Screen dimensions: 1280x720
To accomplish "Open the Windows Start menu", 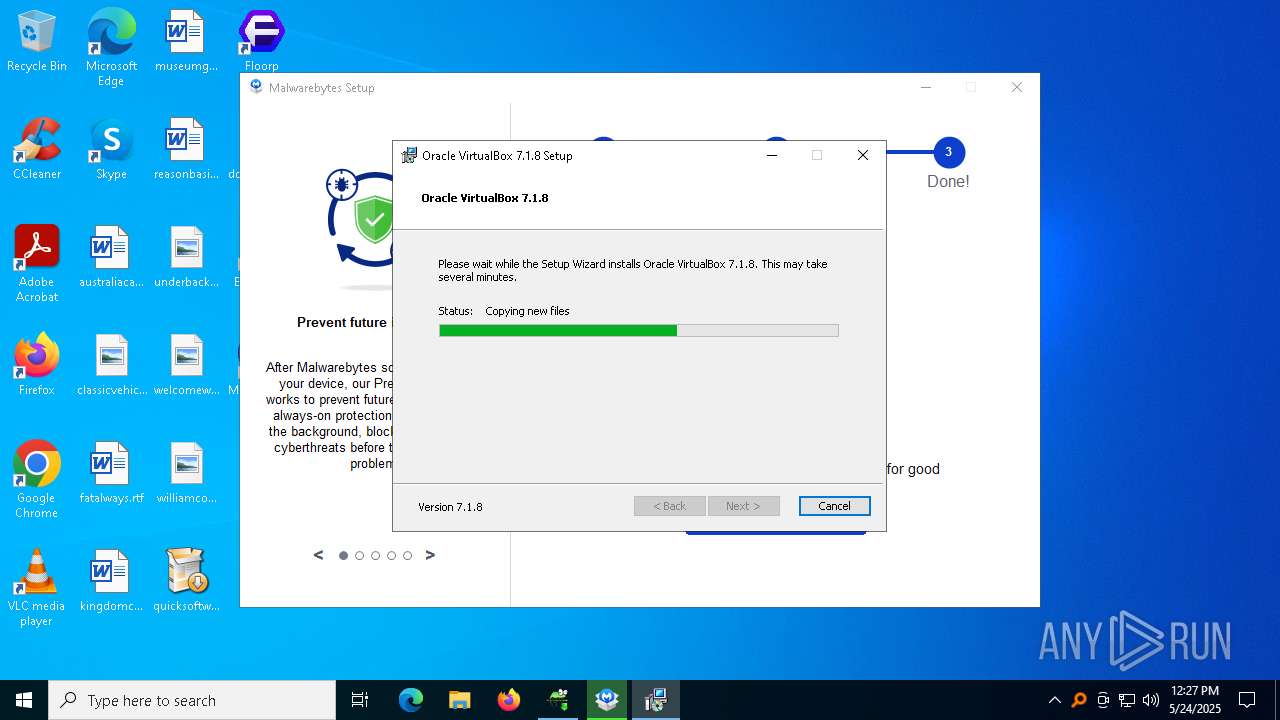I will 24,700.
